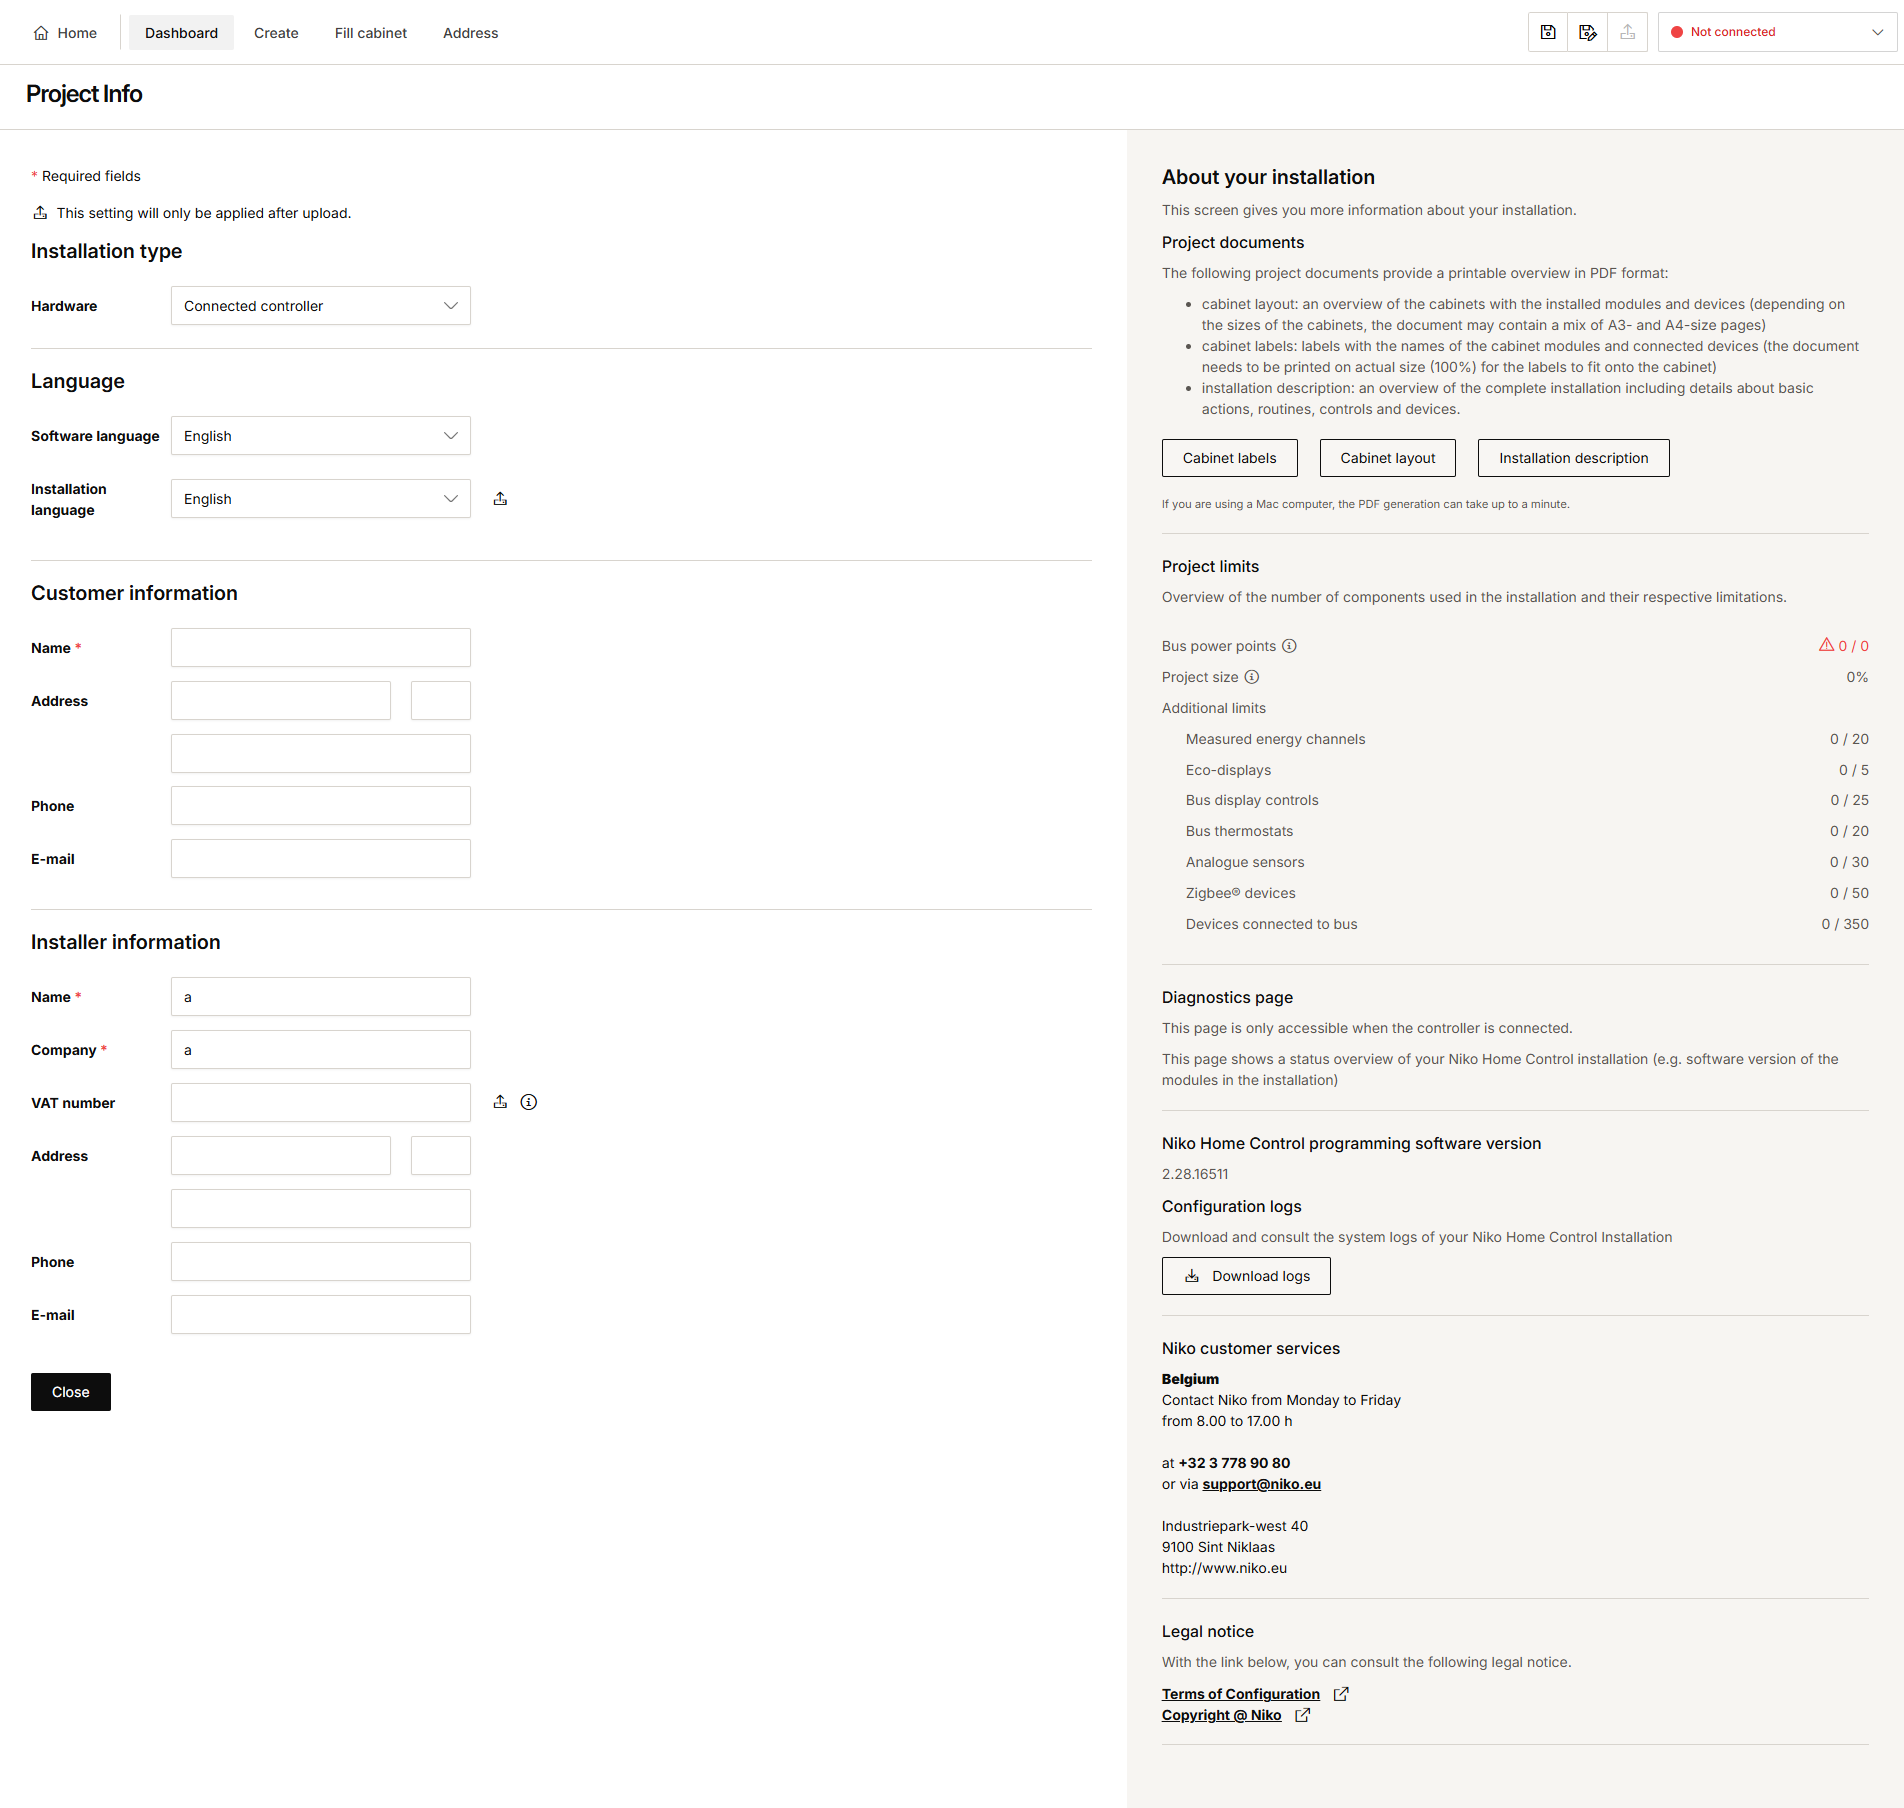1904x1808 pixels.
Task: Click the Download logs button
Action: click(1246, 1276)
